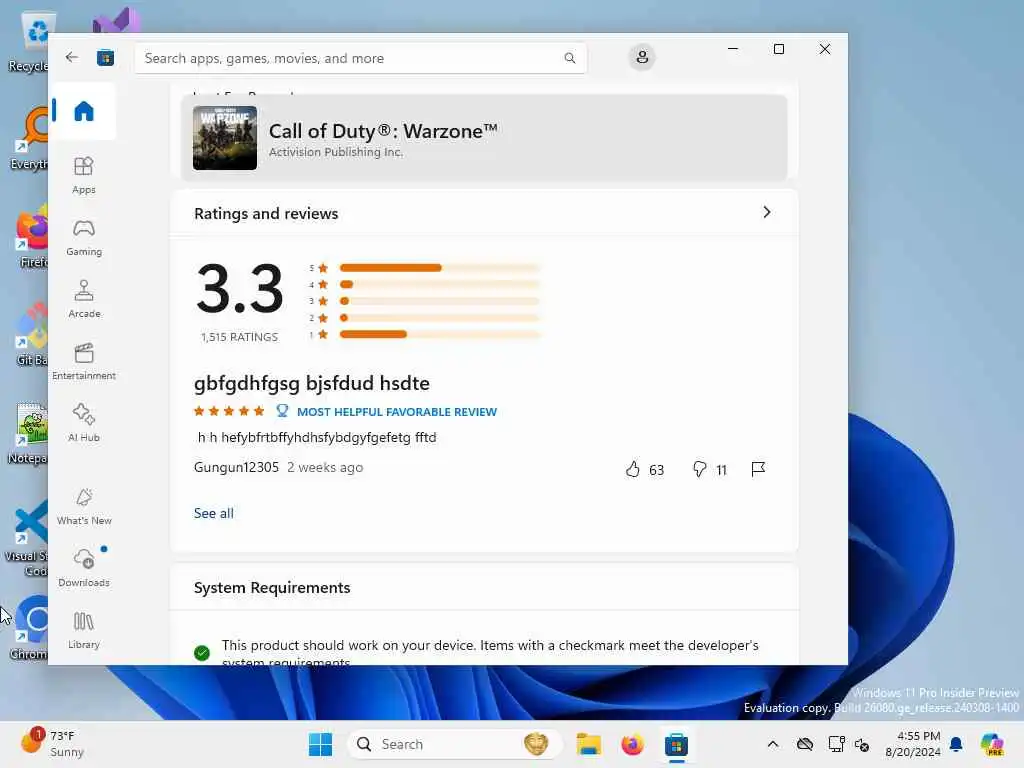Open File Explorer from the taskbar
This screenshot has width=1024, height=768.
click(588, 744)
